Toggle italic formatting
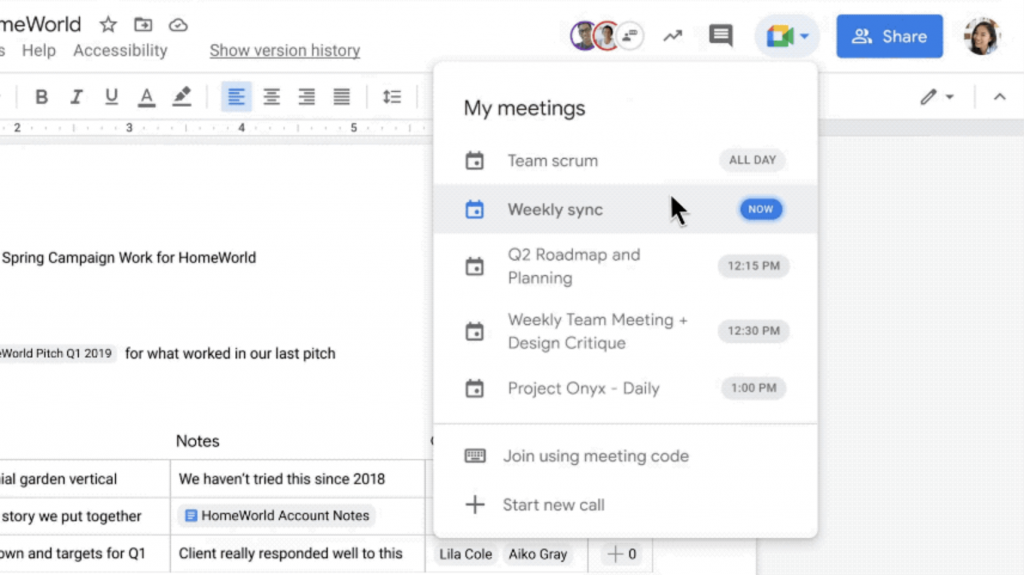The width and height of the screenshot is (1024, 575). point(76,97)
